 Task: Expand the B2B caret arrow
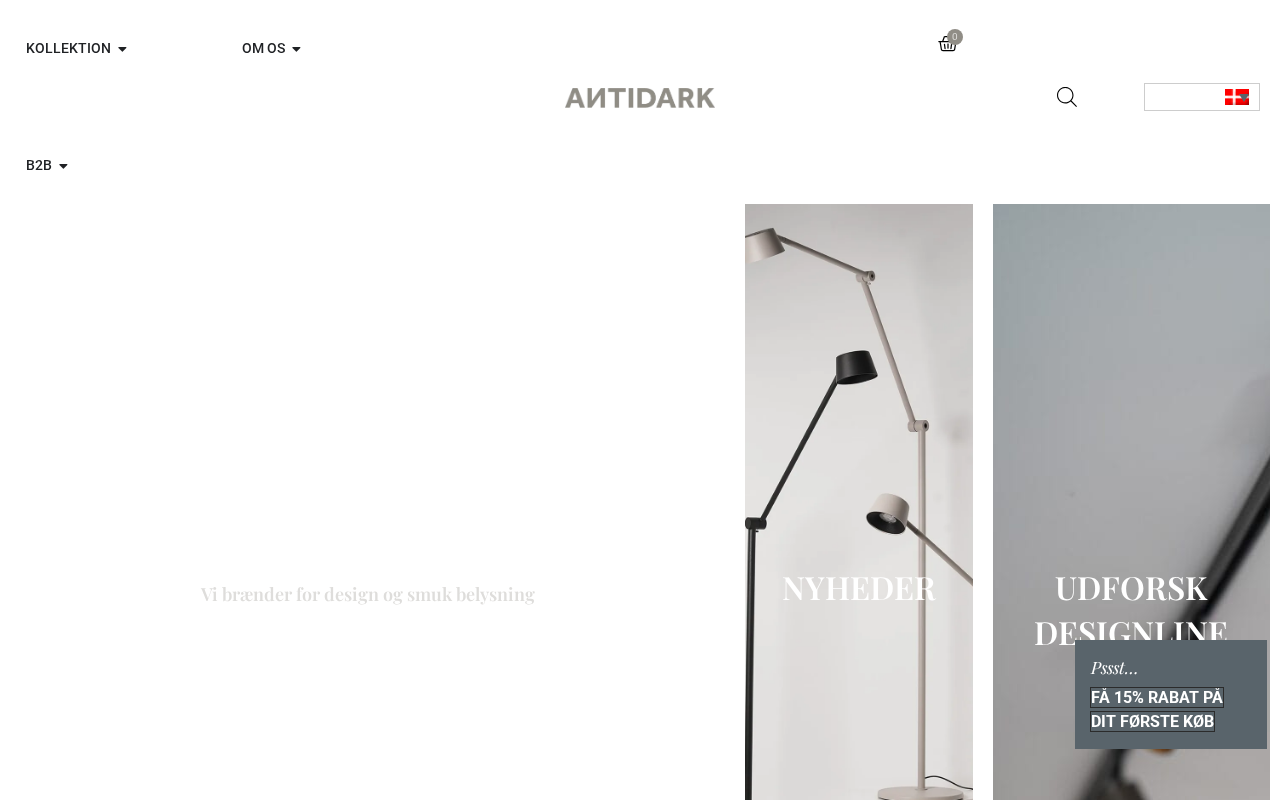pyautogui.click(x=63, y=166)
